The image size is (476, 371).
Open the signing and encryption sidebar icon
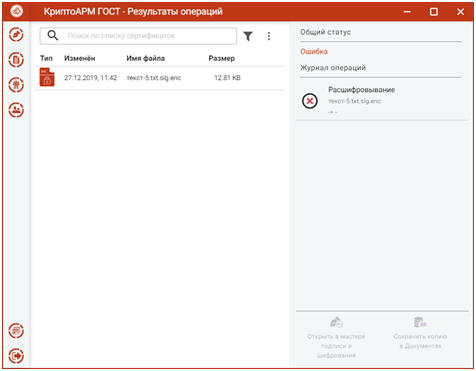16,35
